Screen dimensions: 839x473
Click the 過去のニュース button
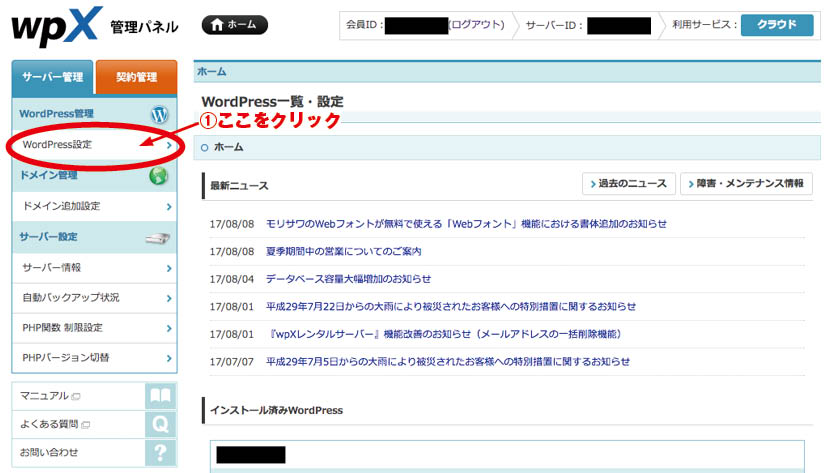point(626,184)
